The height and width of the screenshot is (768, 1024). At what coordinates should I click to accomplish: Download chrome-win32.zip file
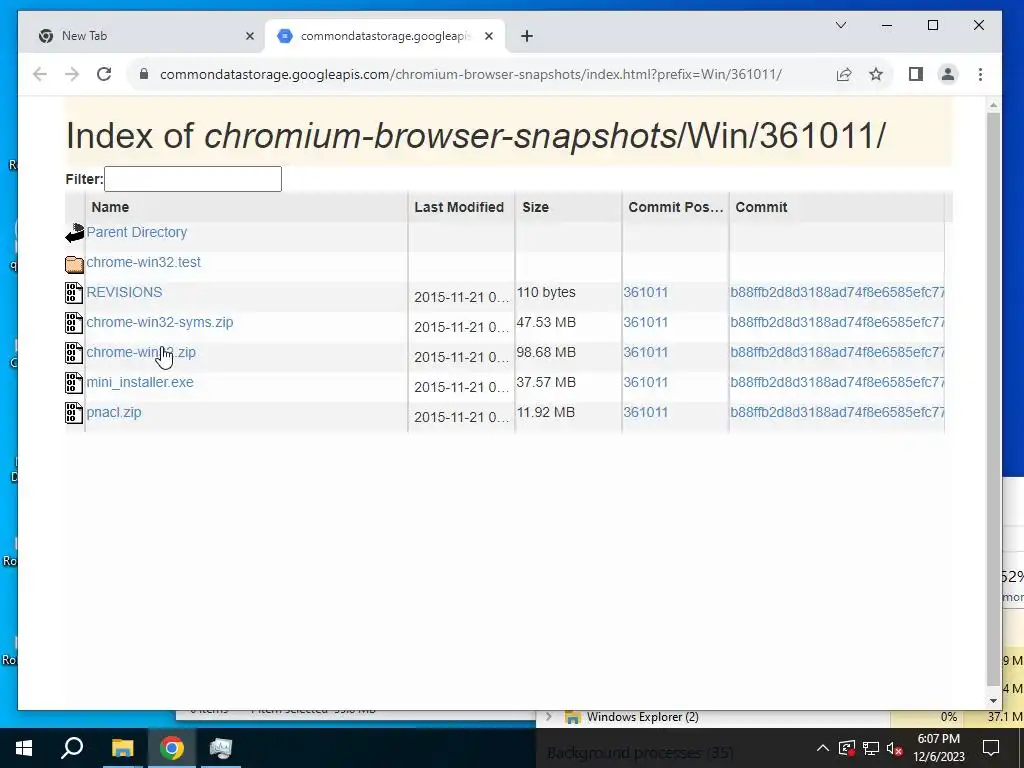pos(141,353)
